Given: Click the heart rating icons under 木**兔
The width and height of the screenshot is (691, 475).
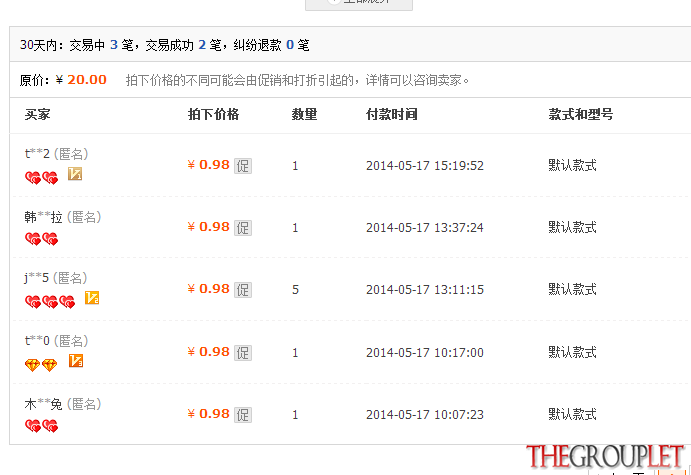Looking at the screenshot, I should [41, 426].
